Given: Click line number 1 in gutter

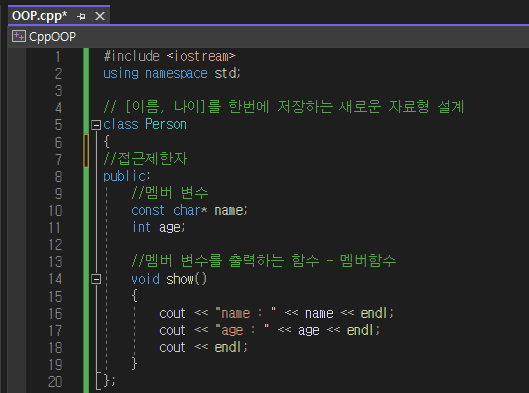Looking at the screenshot, I should 58,56.
